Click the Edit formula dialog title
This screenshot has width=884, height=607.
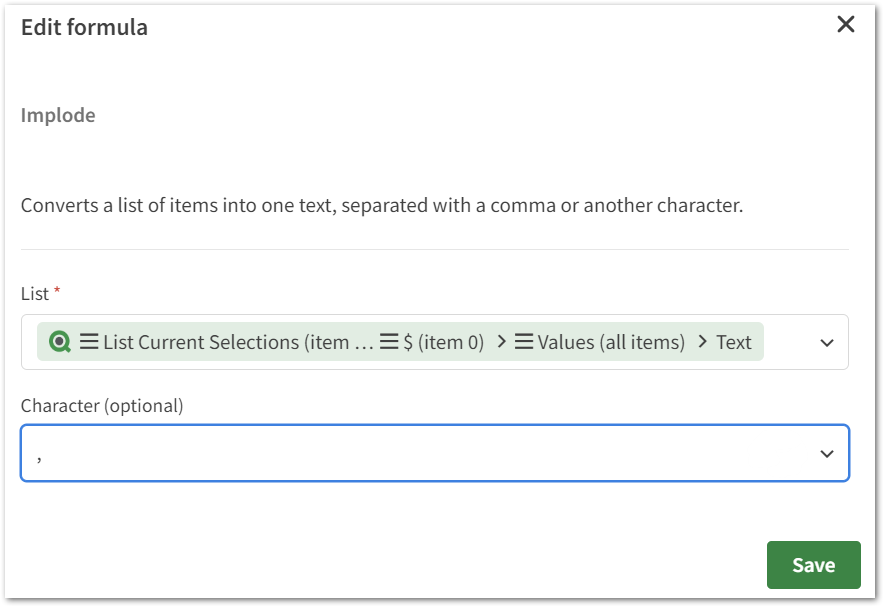pos(83,27)
